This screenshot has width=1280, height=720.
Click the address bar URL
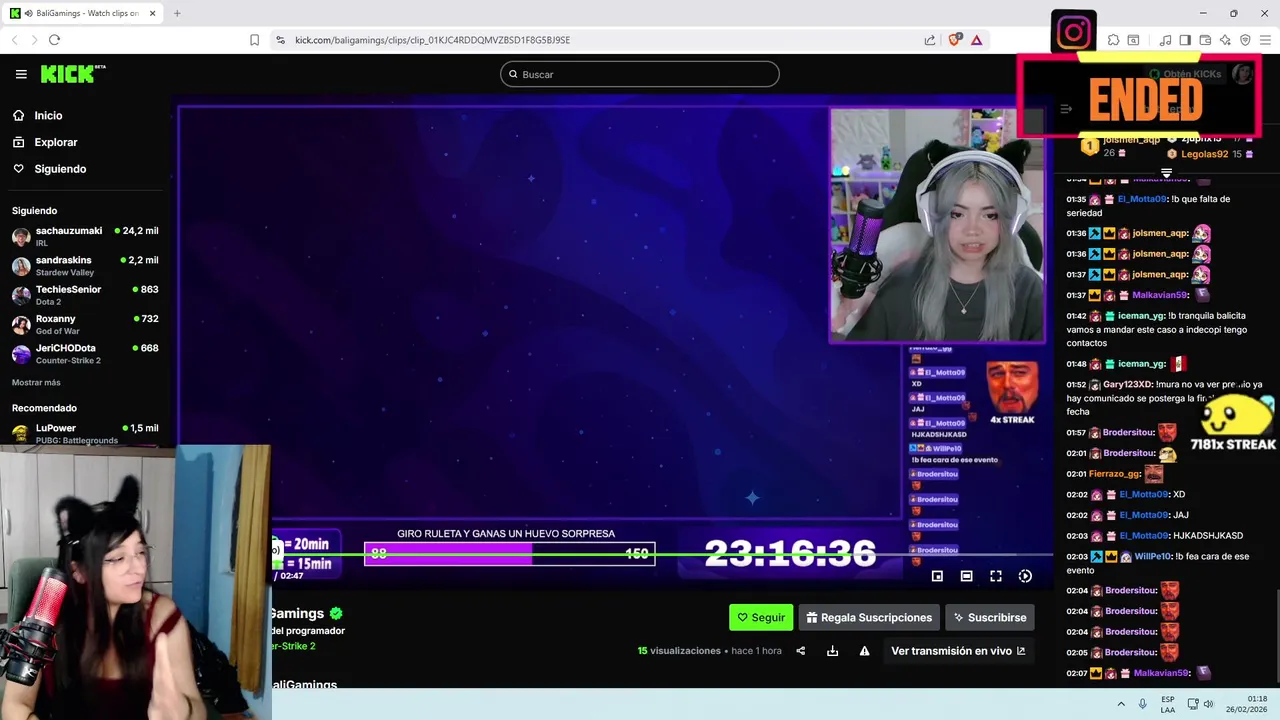tap(432, 40)
